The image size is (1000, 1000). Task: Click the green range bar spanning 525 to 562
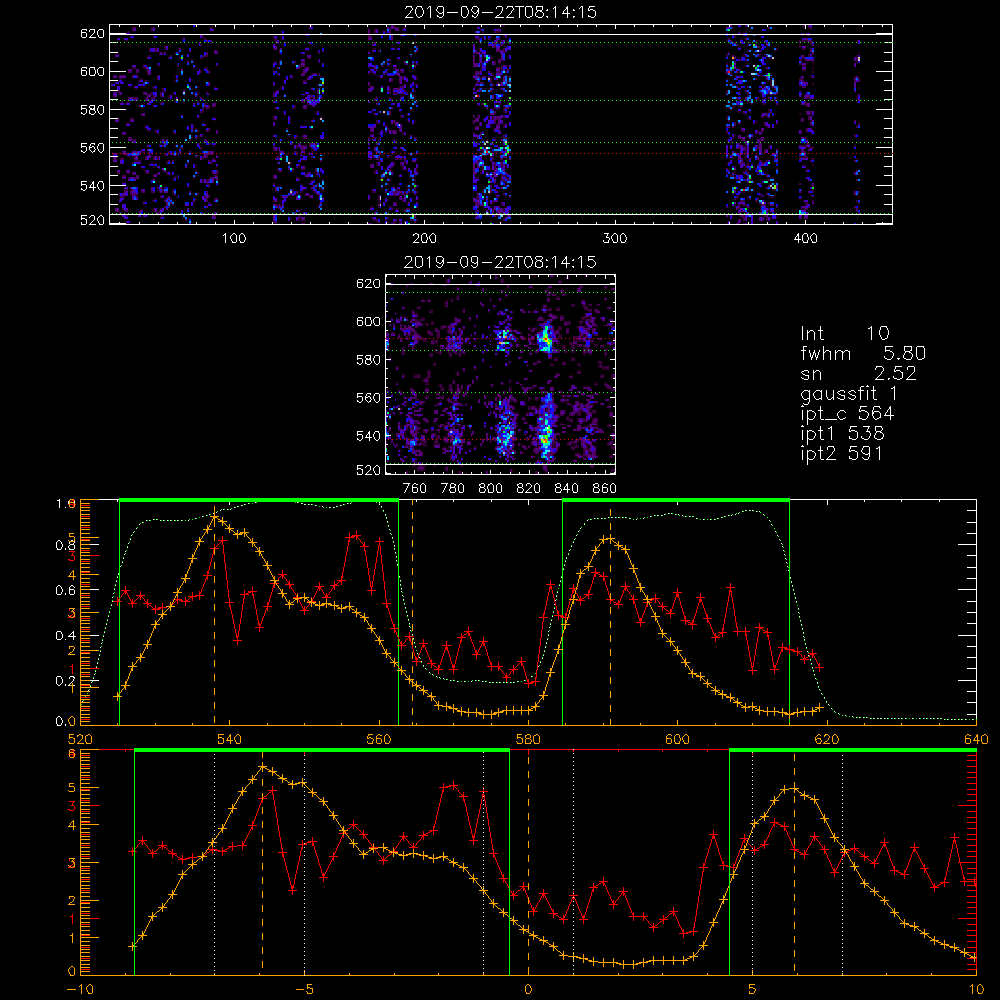pos(259,500)
